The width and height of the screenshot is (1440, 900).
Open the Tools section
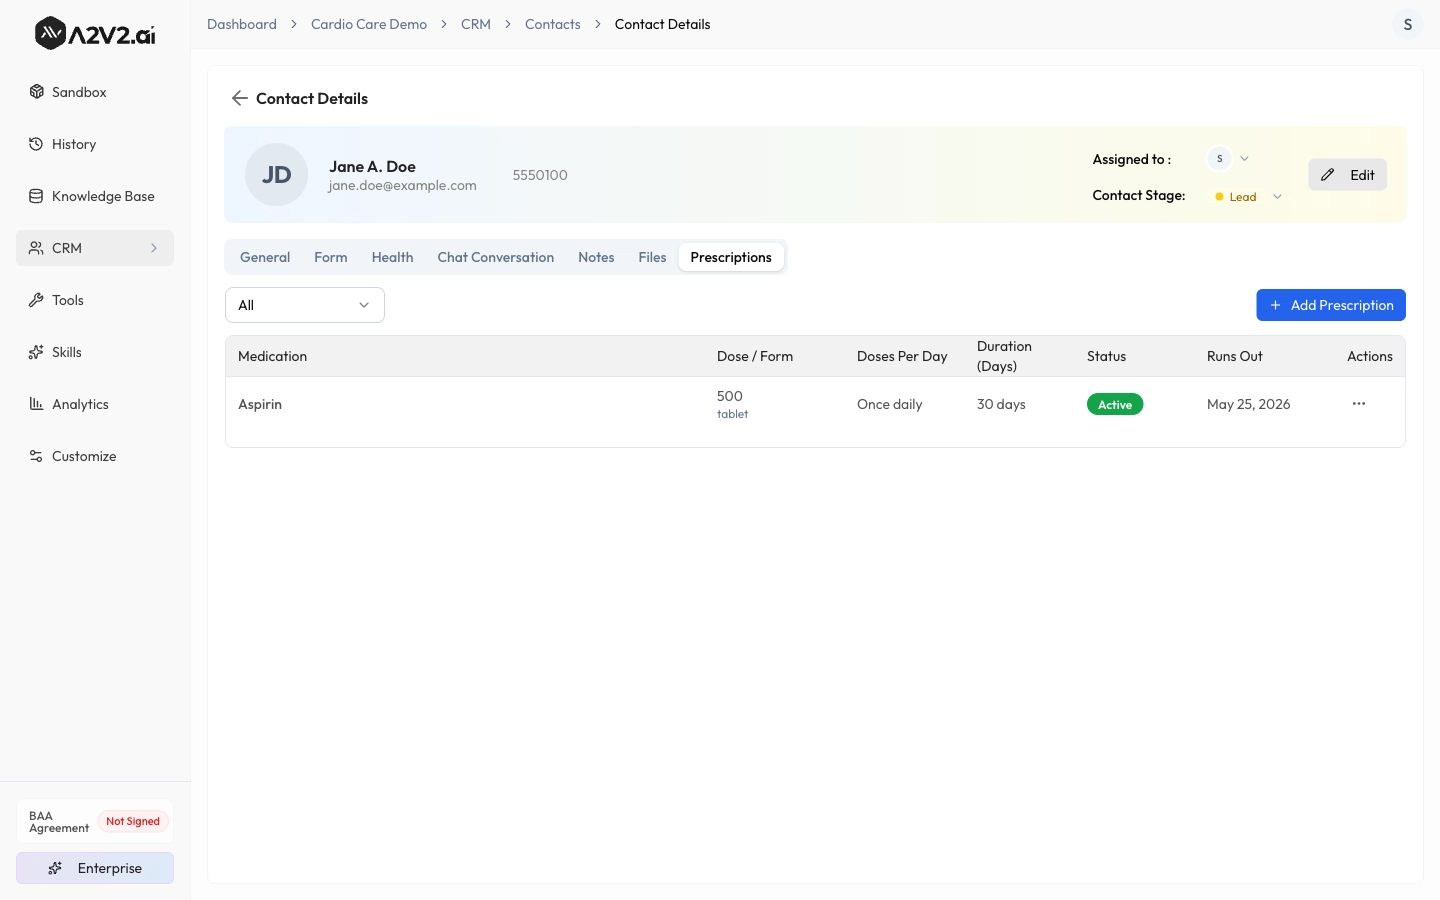pos(67,300)
